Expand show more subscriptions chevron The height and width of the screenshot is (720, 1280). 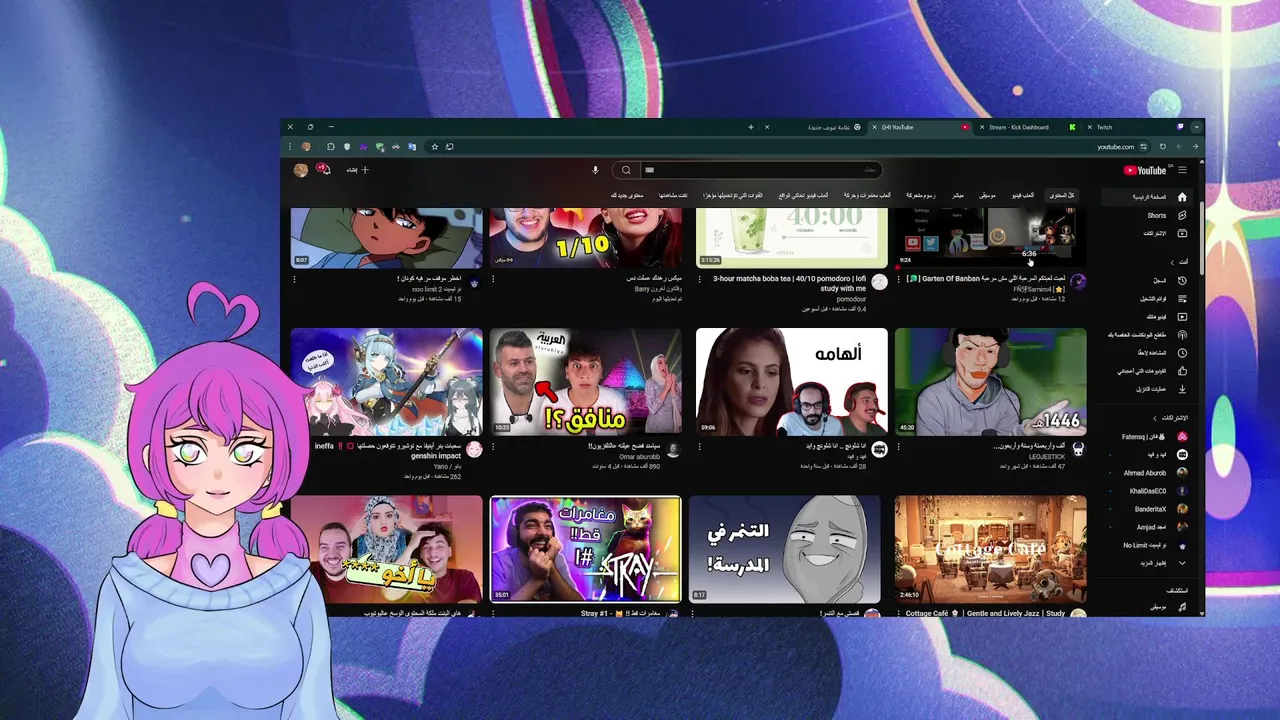pos(1182,563)
